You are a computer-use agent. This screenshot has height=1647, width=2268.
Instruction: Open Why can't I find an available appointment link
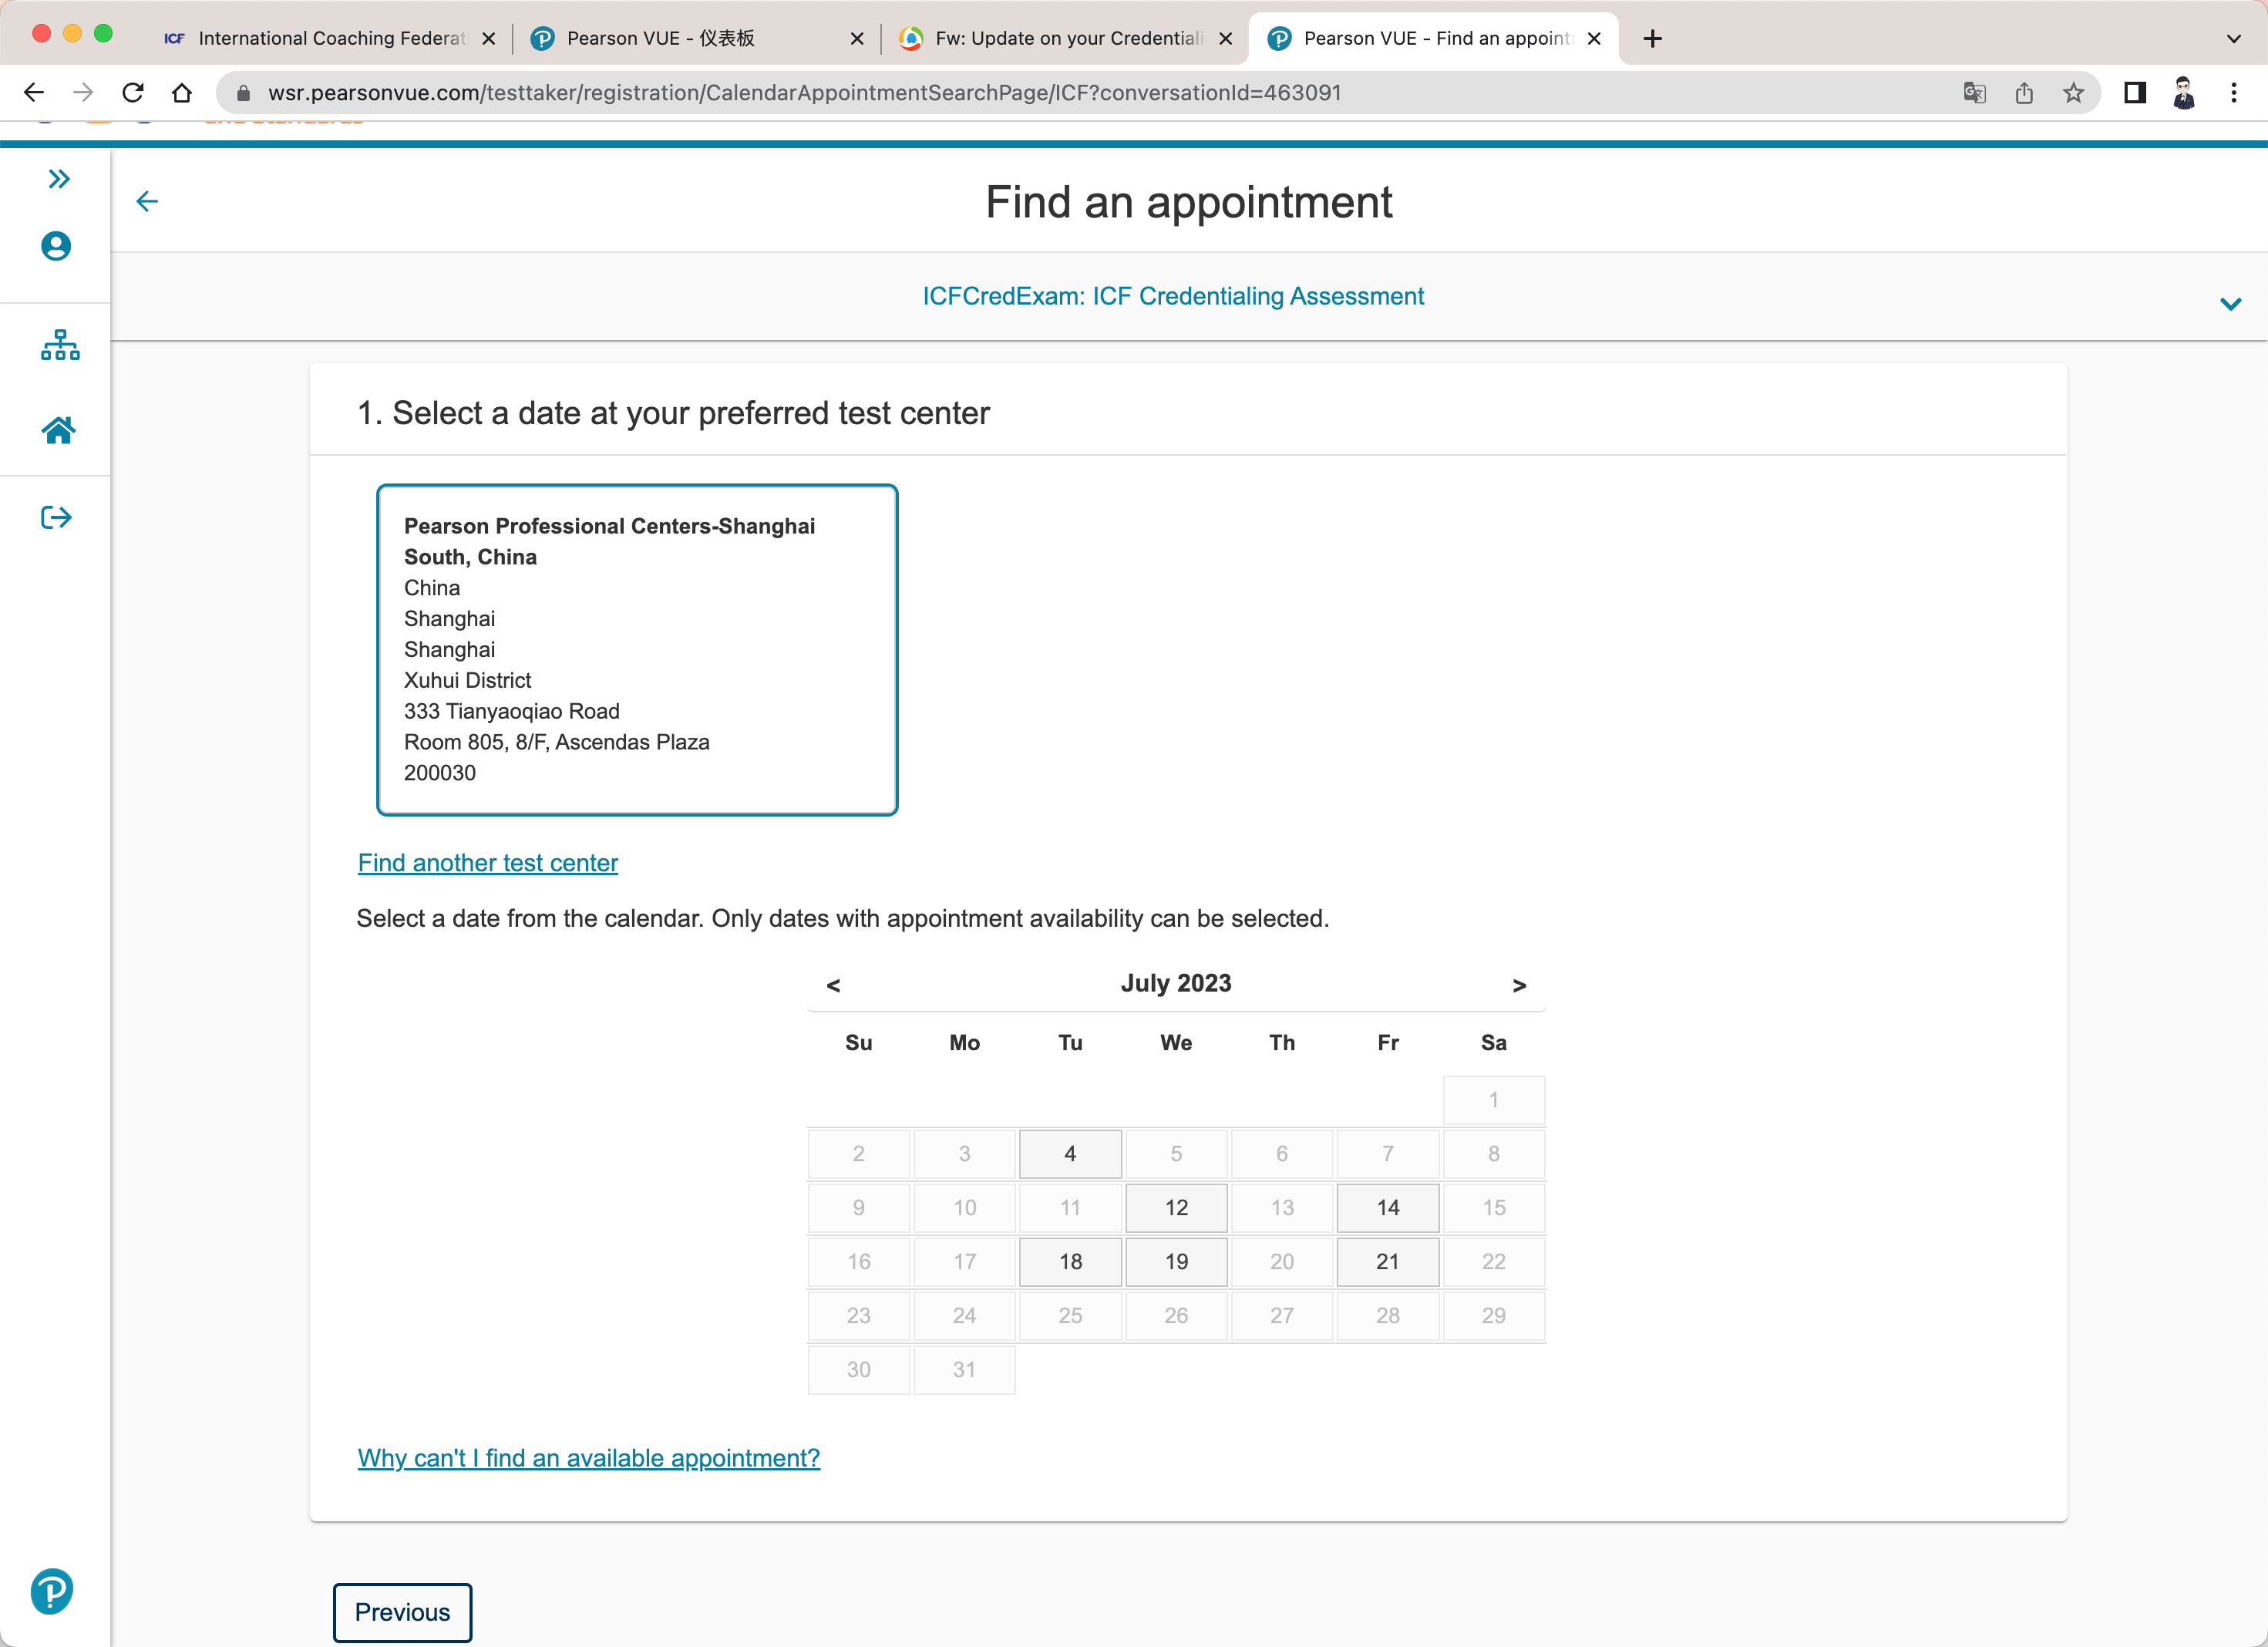pos(589,1457)
